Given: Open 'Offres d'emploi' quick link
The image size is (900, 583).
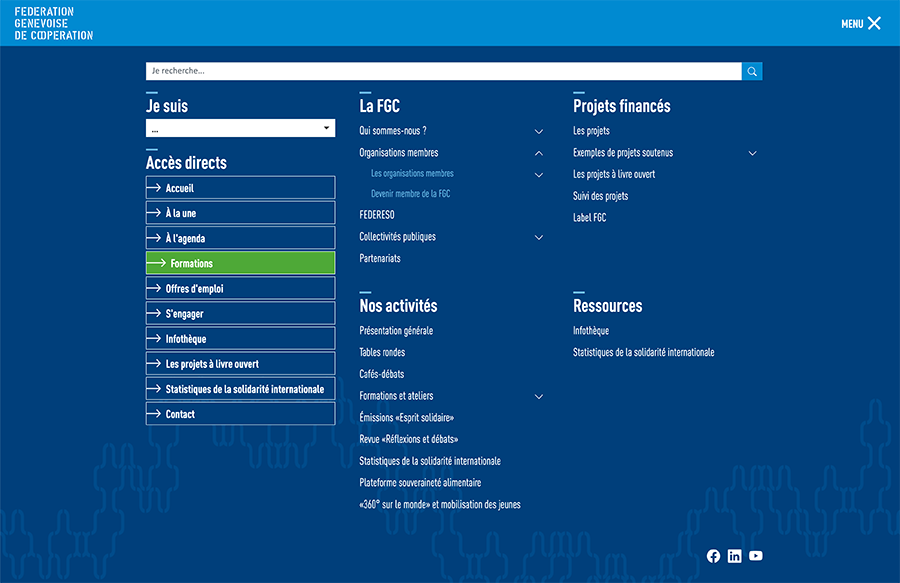Looking at the screenshot, I should click(x=240, y=288).
